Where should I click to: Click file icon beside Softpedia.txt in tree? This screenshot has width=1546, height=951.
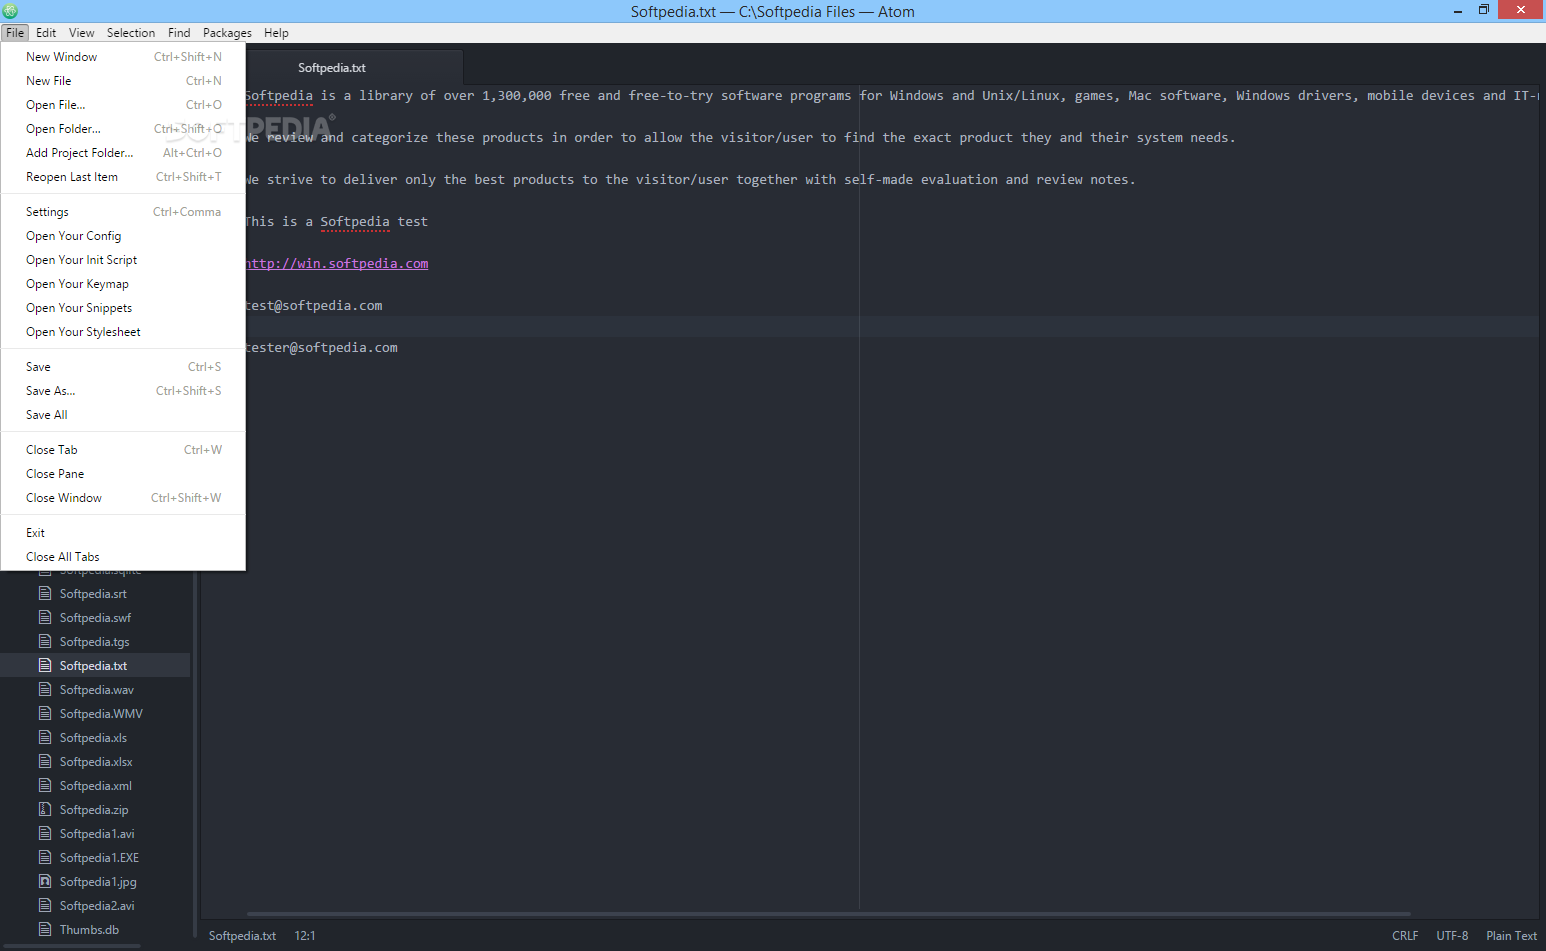(x=45, y=665)
